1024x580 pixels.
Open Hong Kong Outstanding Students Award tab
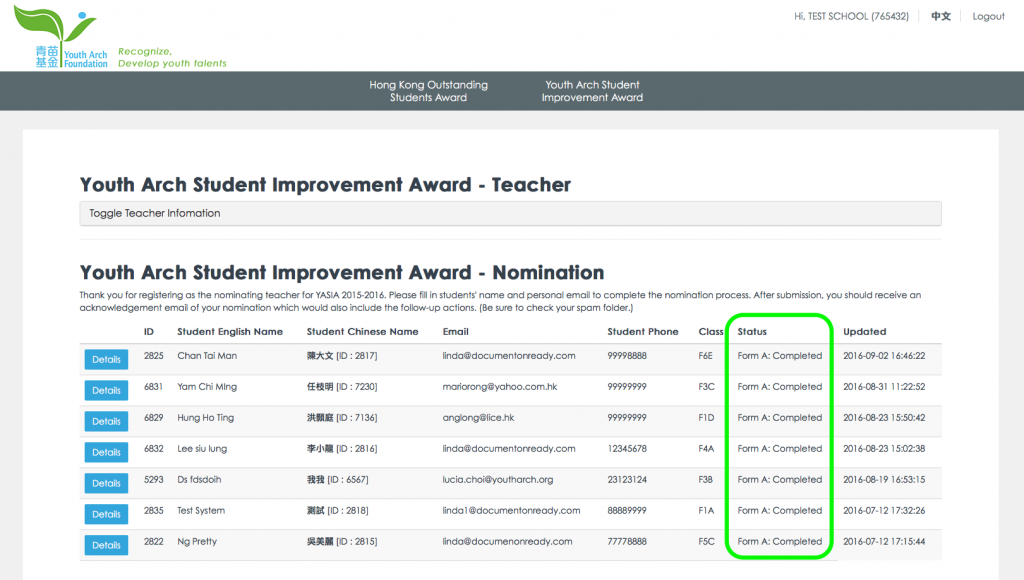pyautogui.click(x=428, y=91)
